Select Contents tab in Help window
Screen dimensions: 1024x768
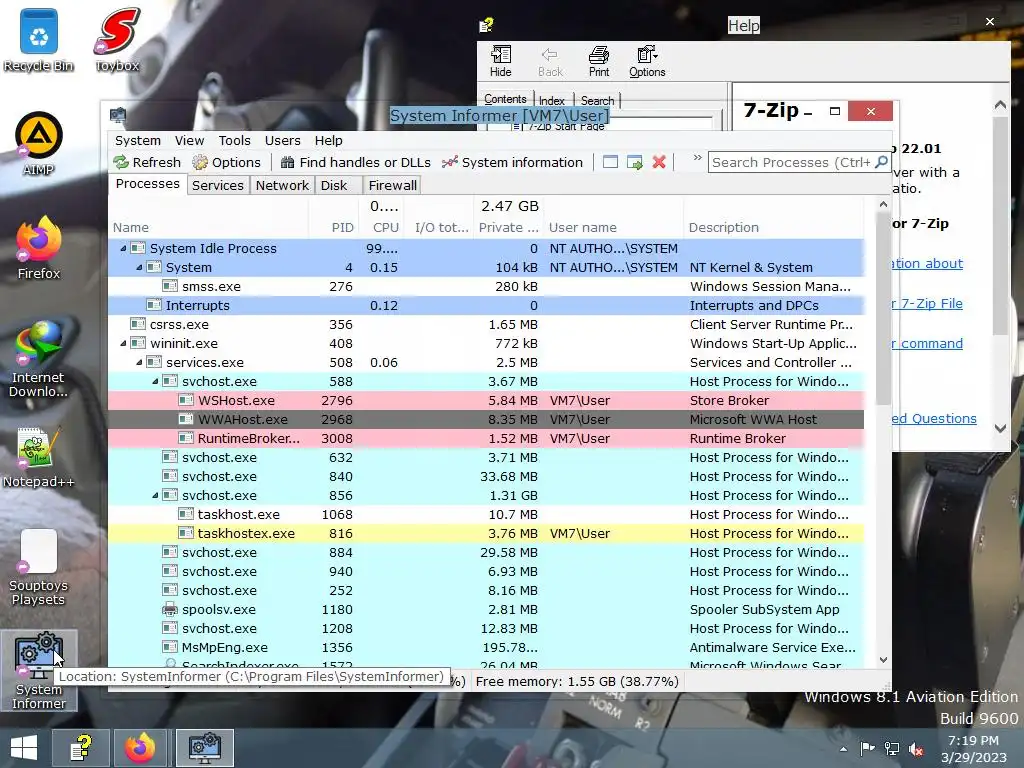pos(505,99)
